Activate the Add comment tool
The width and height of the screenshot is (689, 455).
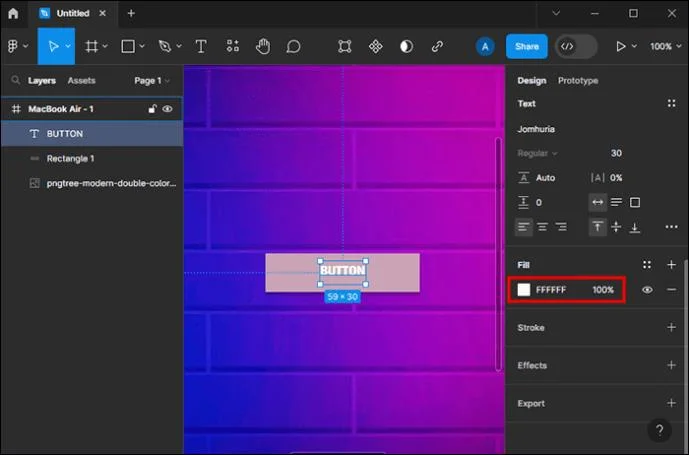tap(293, 46)
